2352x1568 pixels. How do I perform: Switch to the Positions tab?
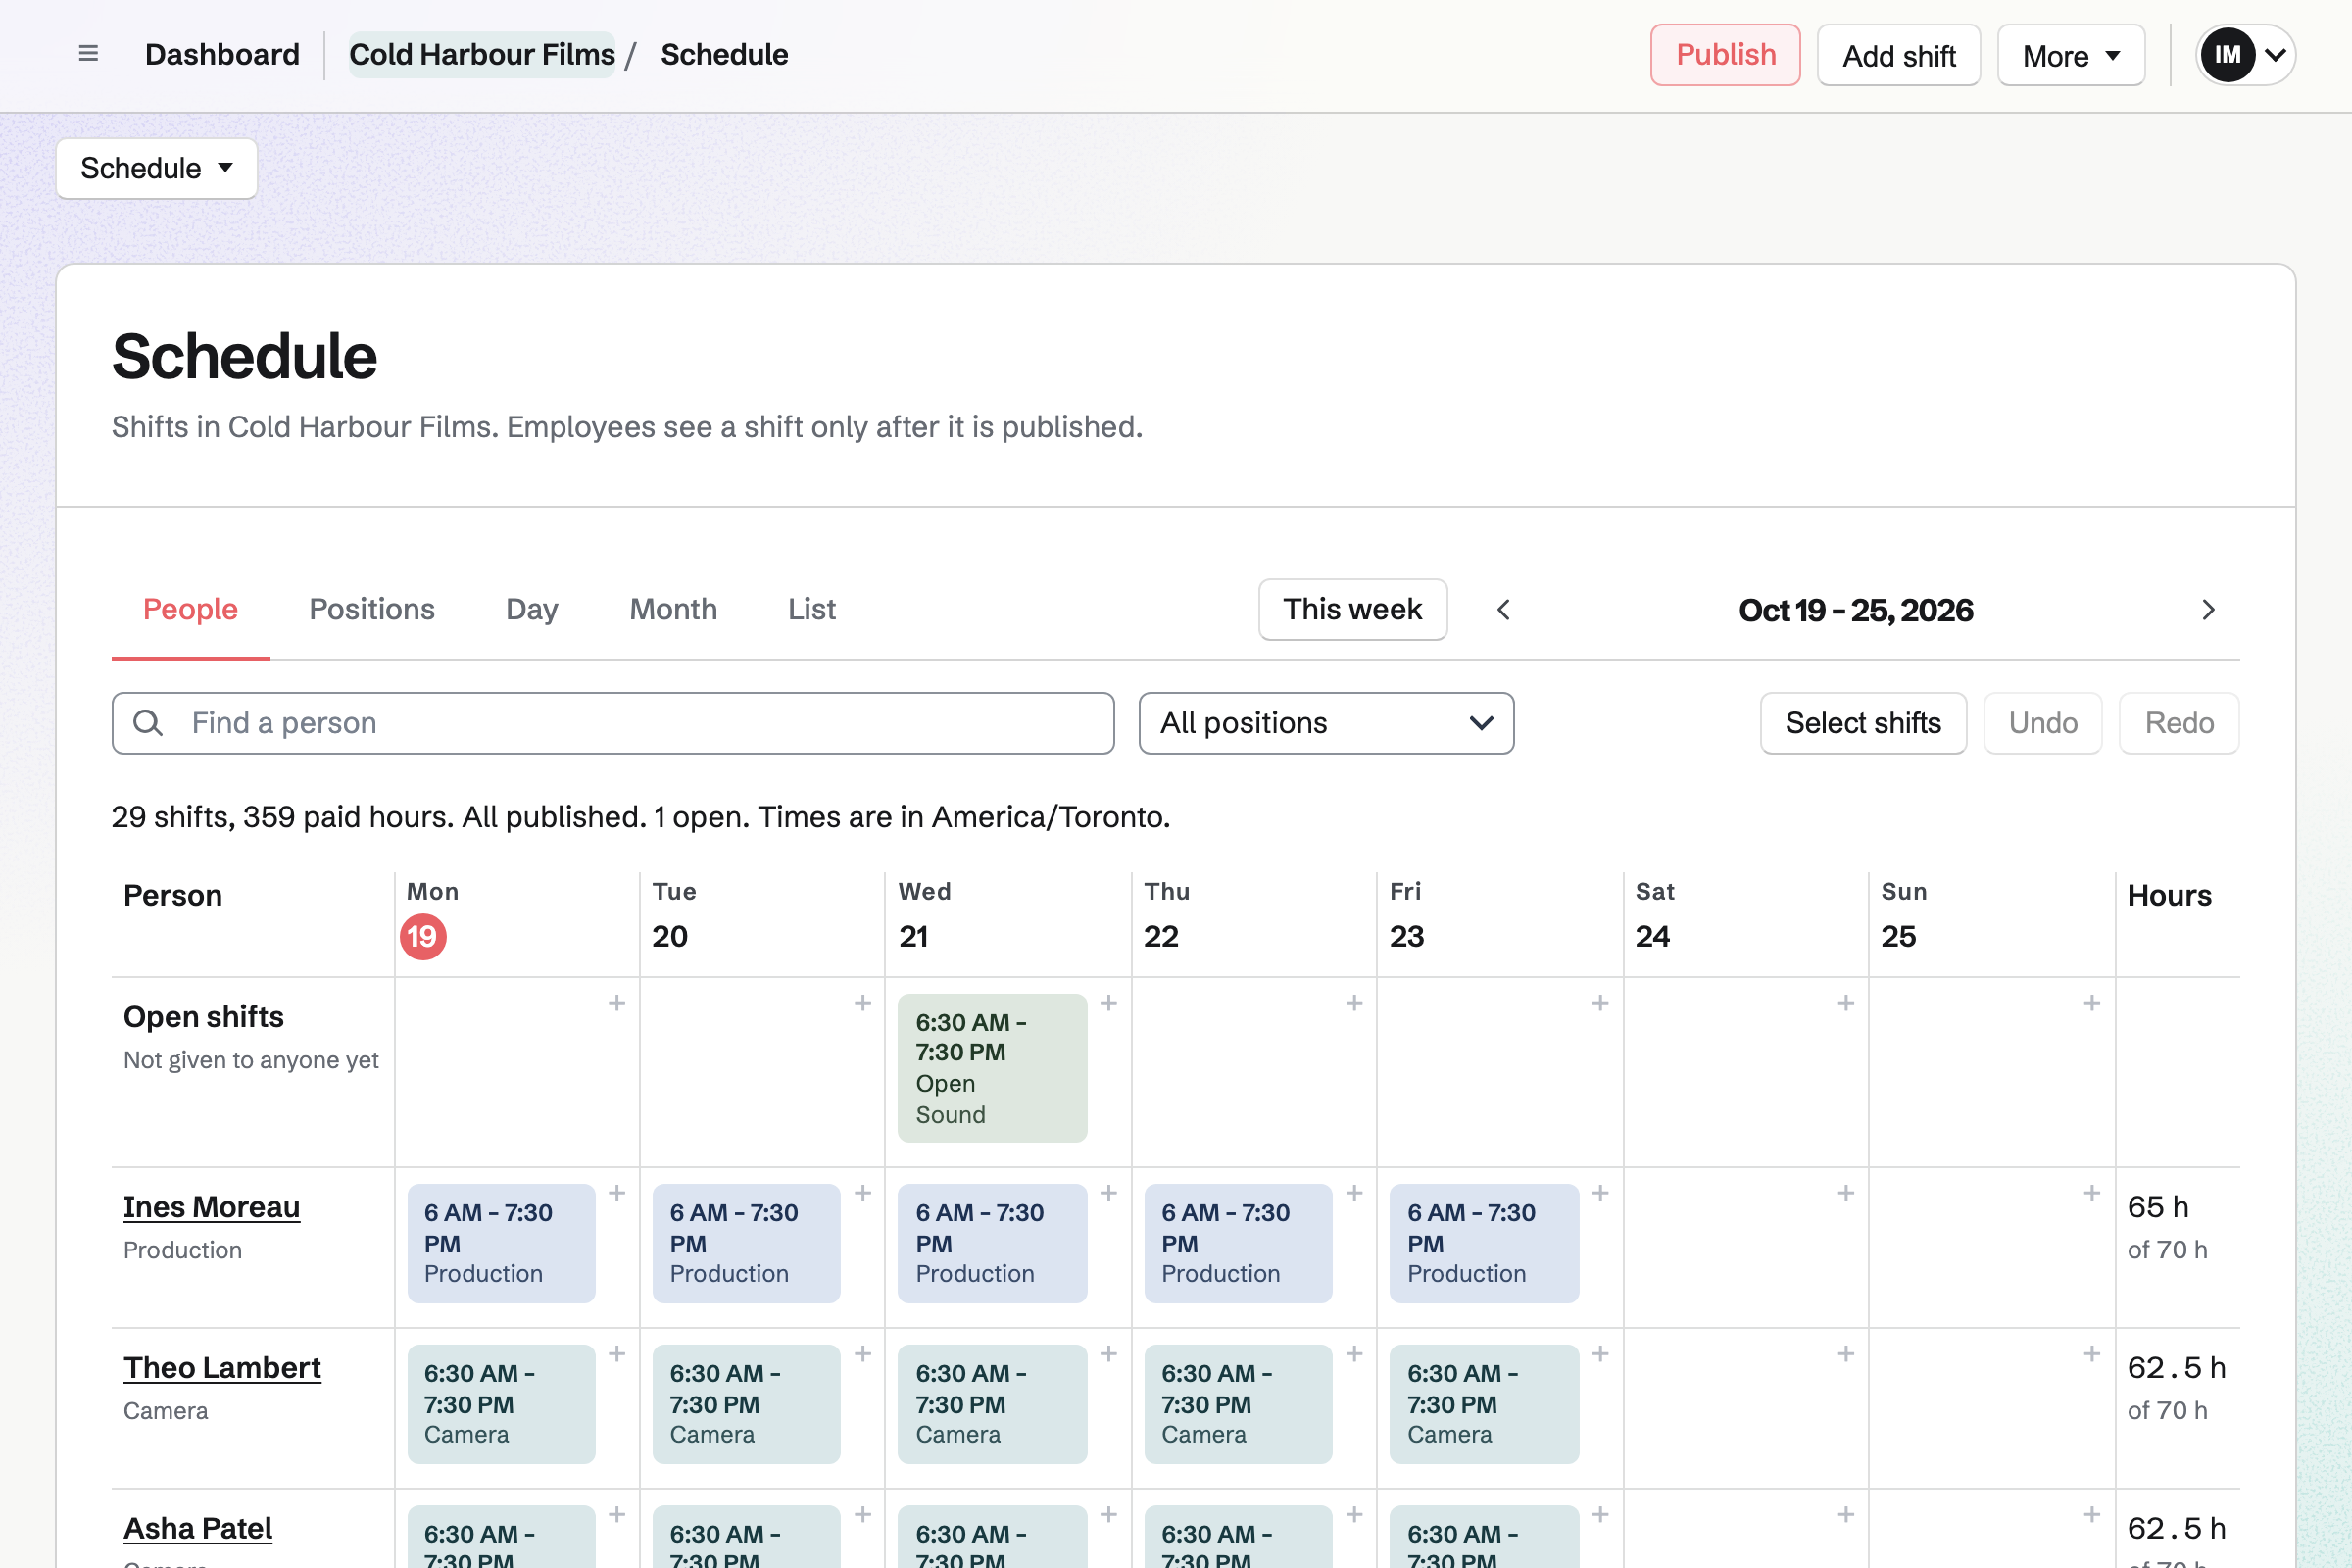click(x=372, y=609)
